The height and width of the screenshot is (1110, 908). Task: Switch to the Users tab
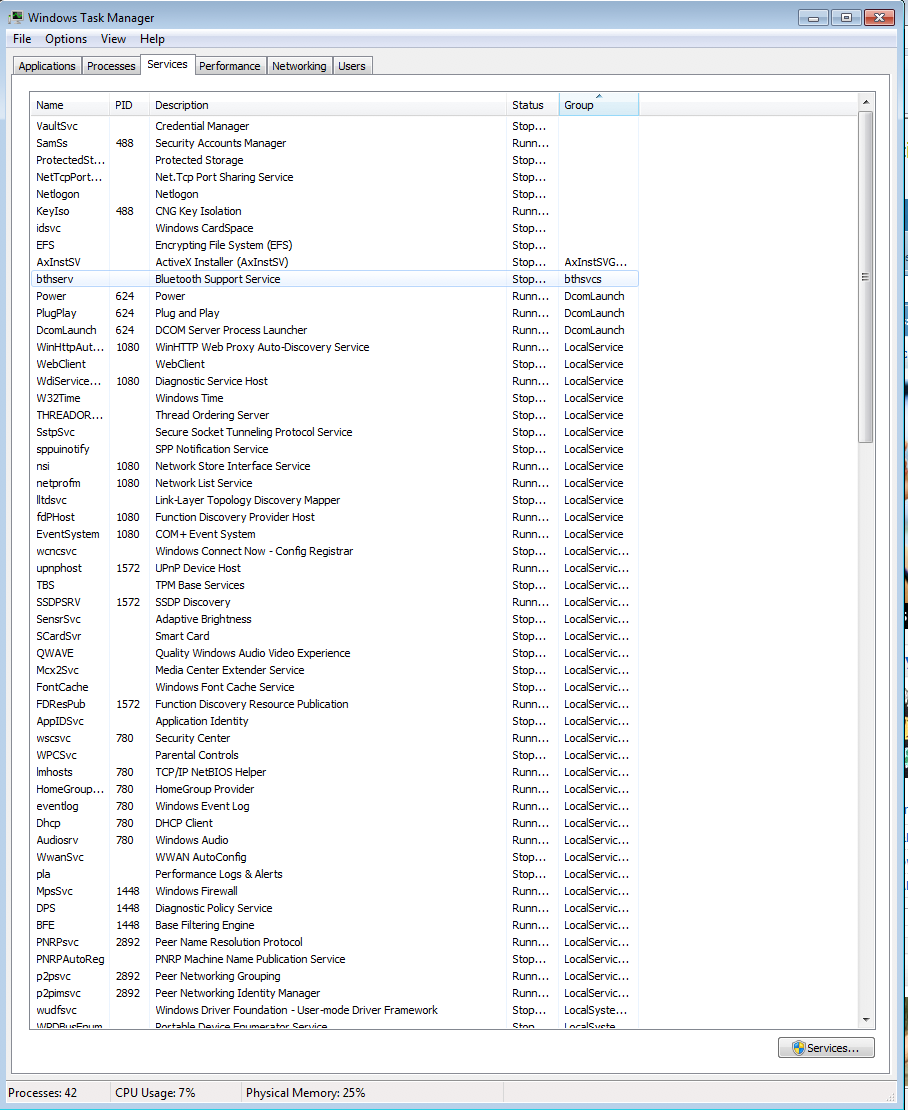[352, 66]
